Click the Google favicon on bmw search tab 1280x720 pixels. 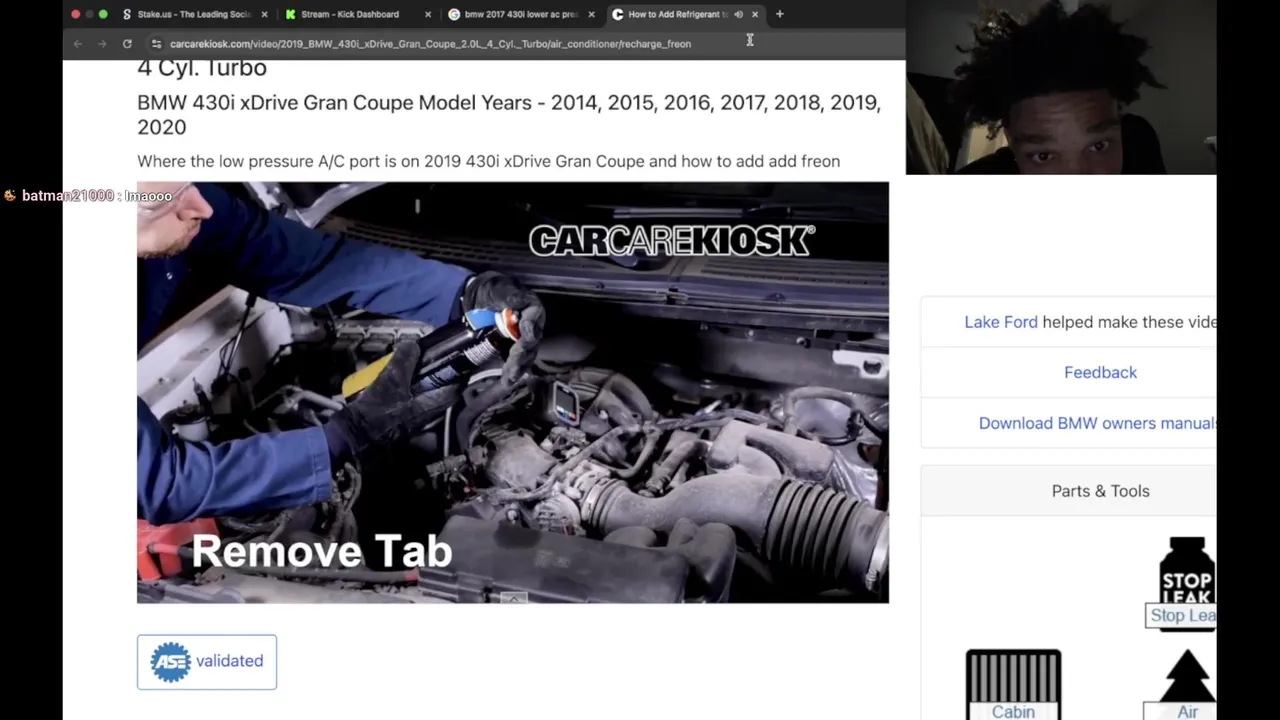coord(454,14)
